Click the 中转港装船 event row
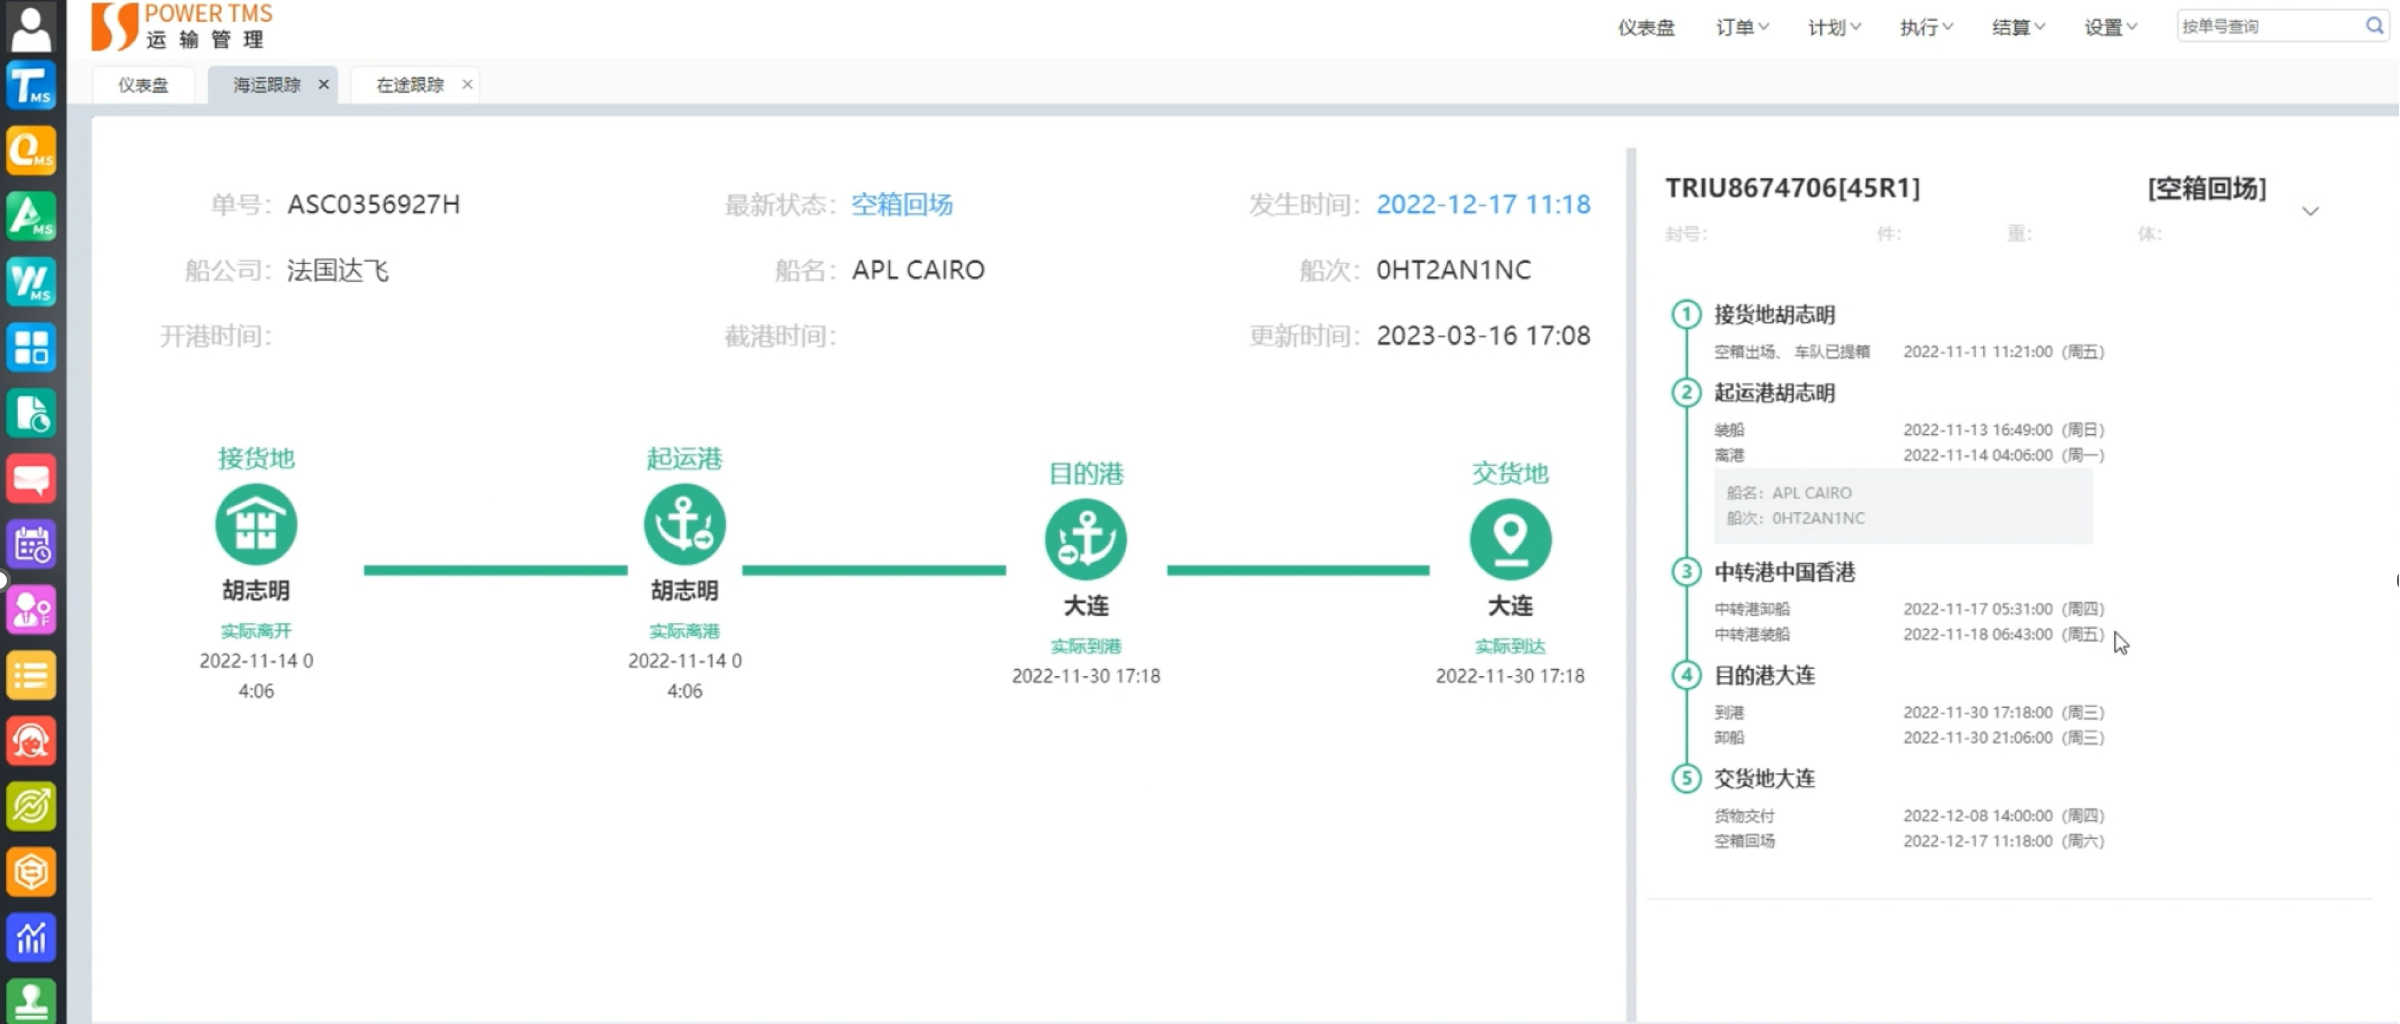2400x1024 pixels. click(1909, 634)
